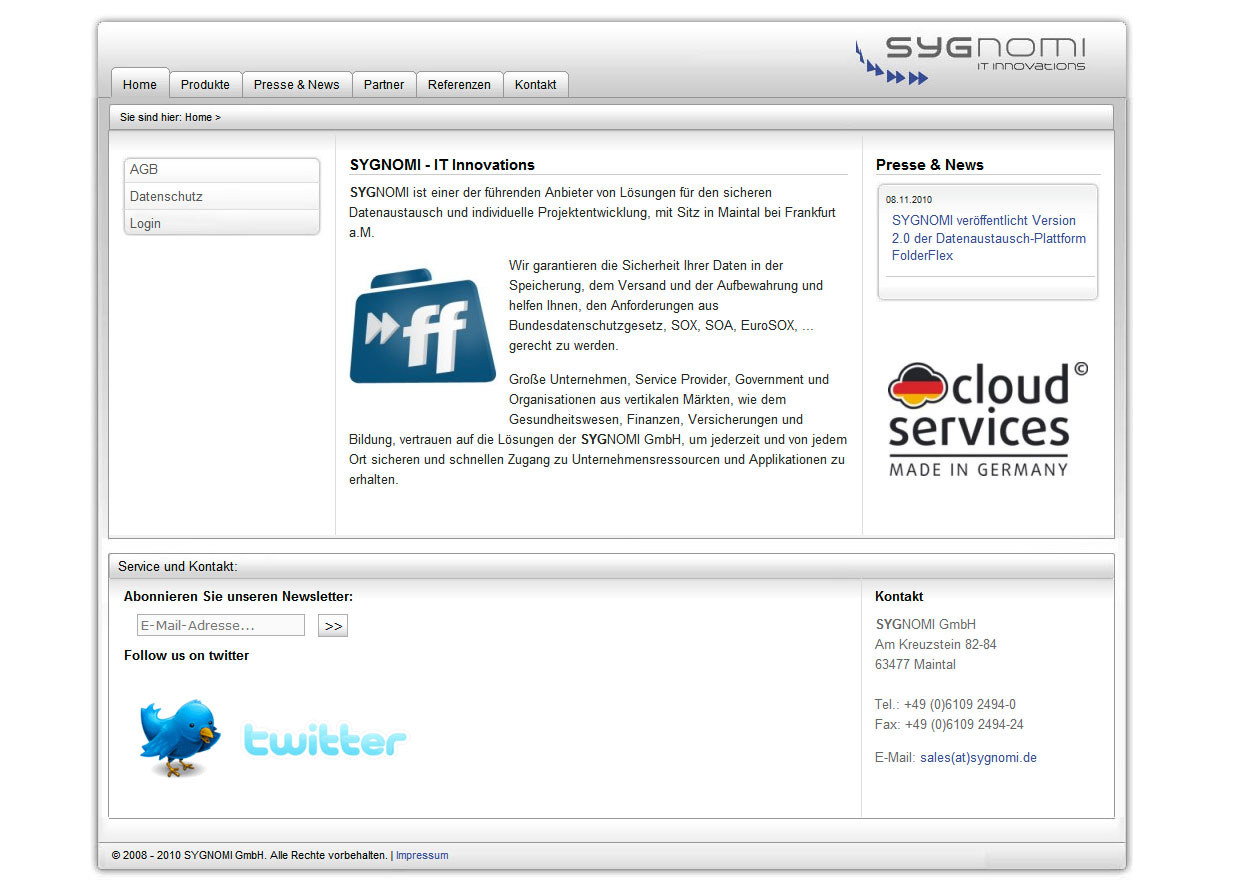Click the Twitter bird icon

coord(180,737)
